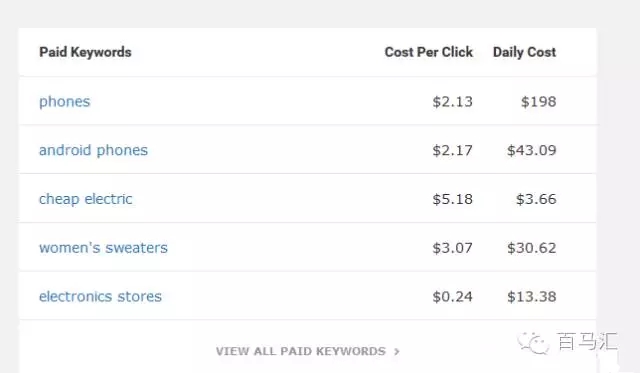Select the $5.18 cost per click value
This screenshot has height=373, width=640.
453,199
